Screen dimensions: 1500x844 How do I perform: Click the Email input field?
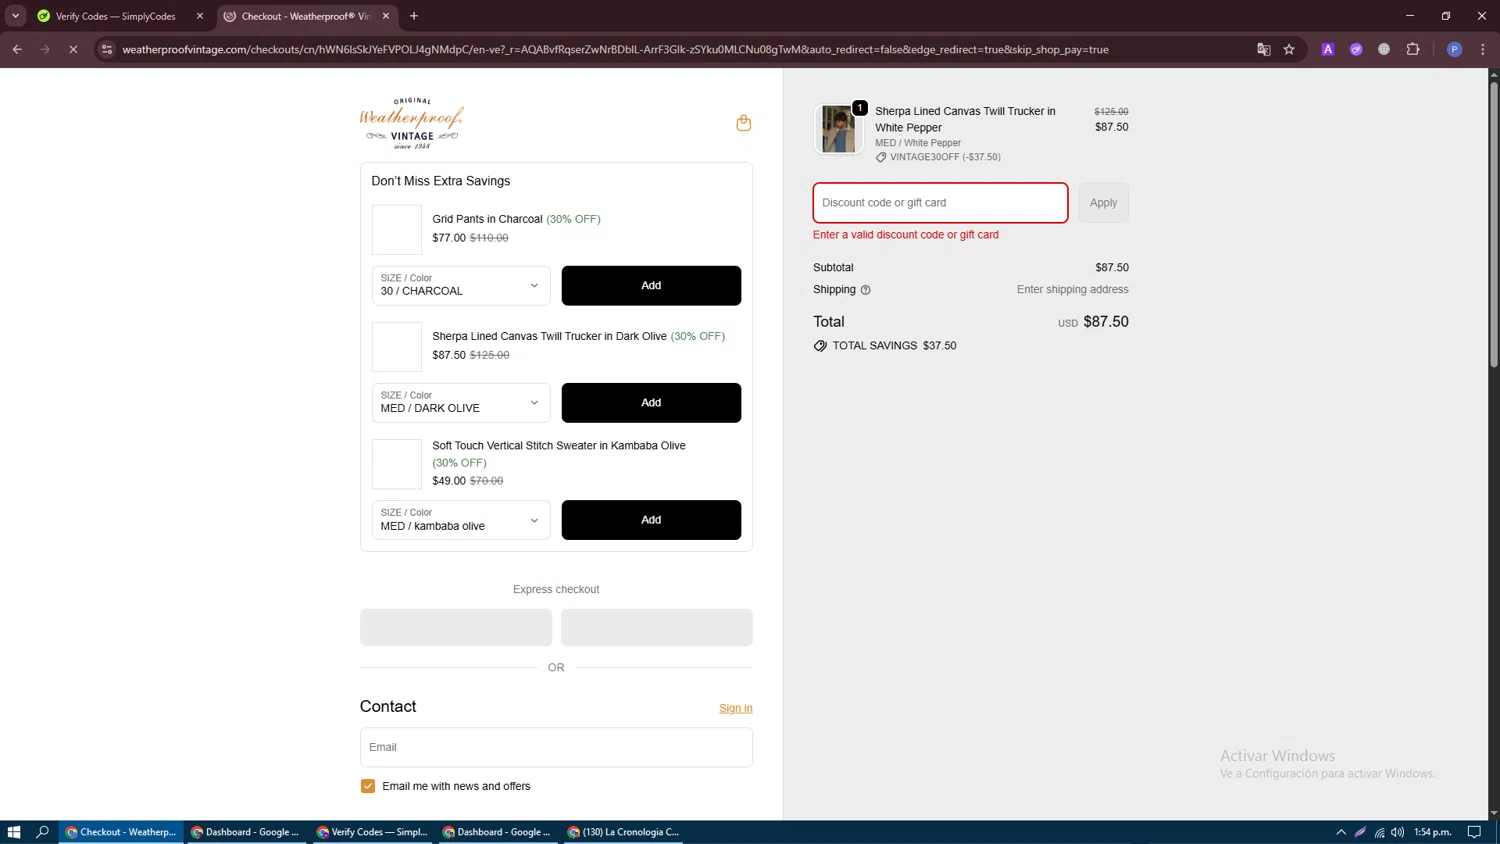click(556, 747)
